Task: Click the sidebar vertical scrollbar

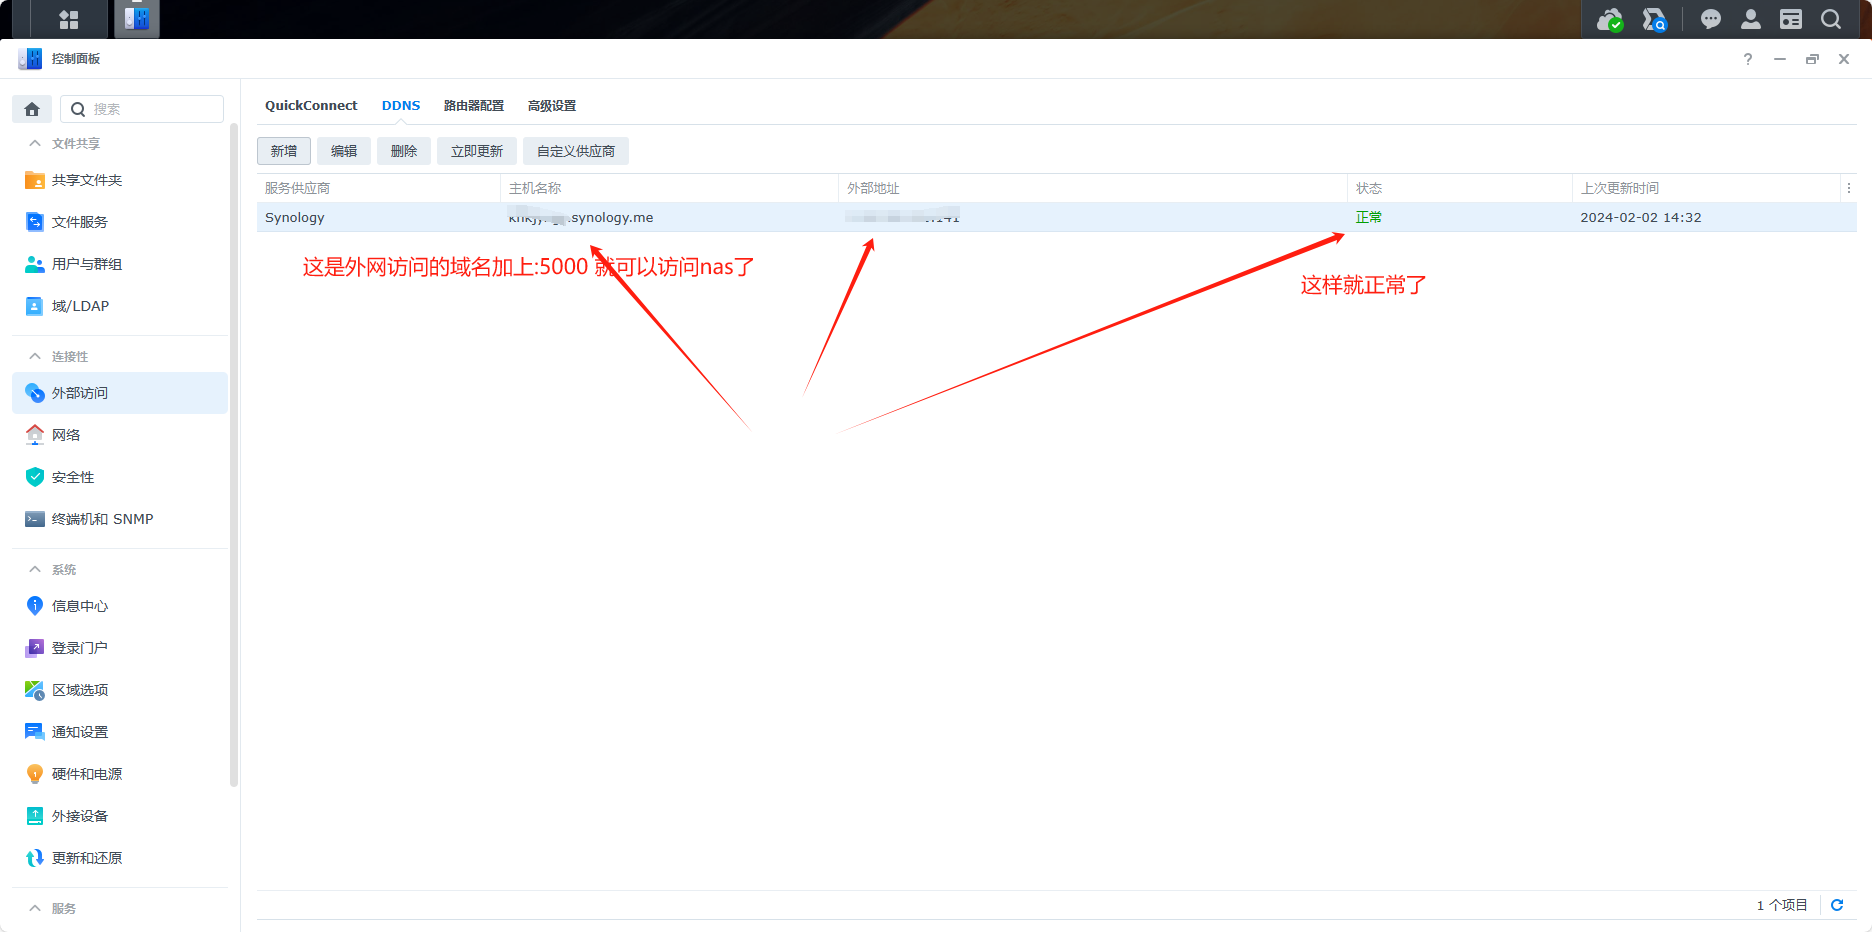Action: coord(234,450)
